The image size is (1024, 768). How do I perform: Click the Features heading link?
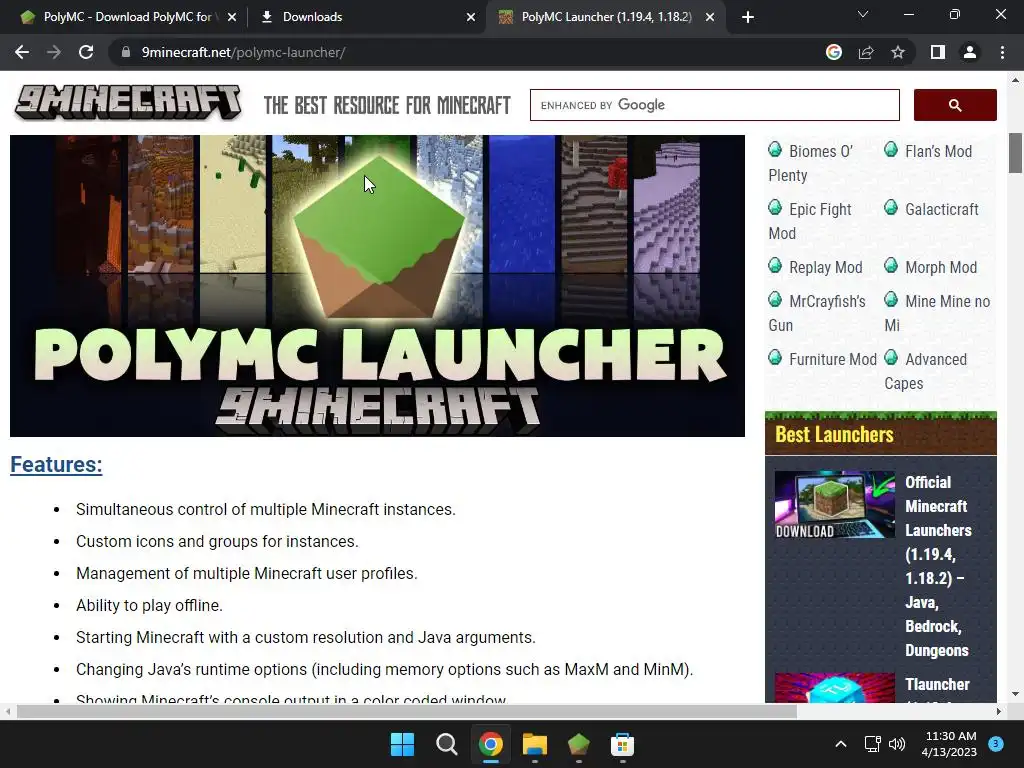point(56,464)
